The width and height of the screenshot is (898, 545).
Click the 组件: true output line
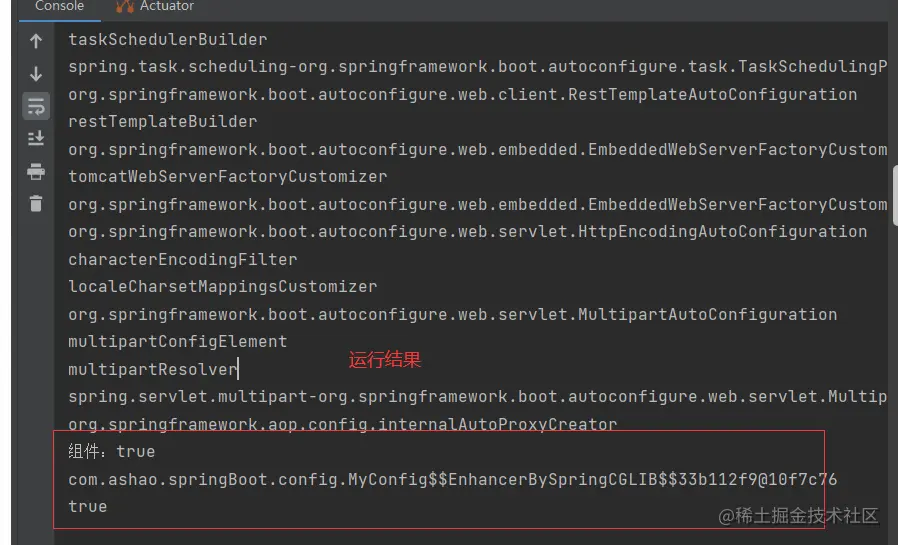pyautogui.click(x=112, y=452)
